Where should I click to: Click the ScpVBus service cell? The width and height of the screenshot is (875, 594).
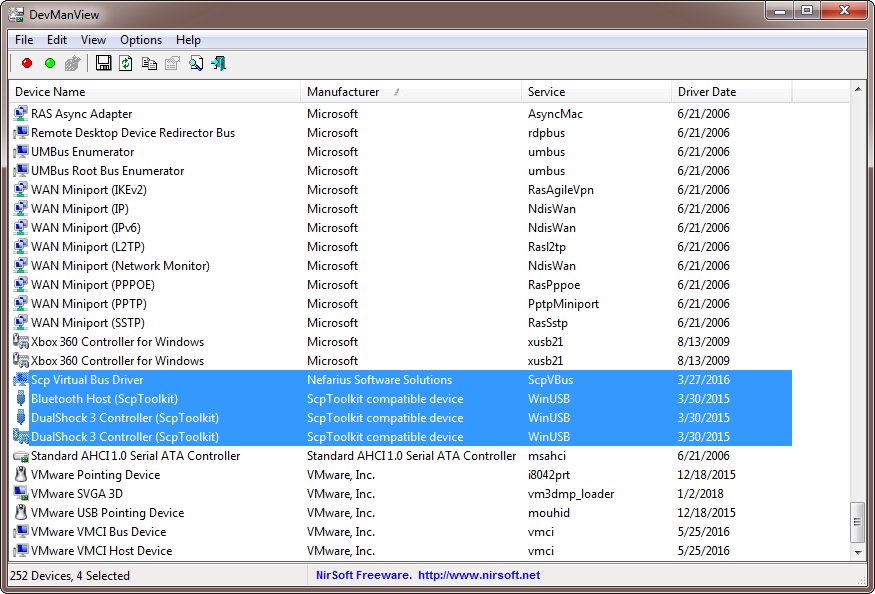[551, 380]
